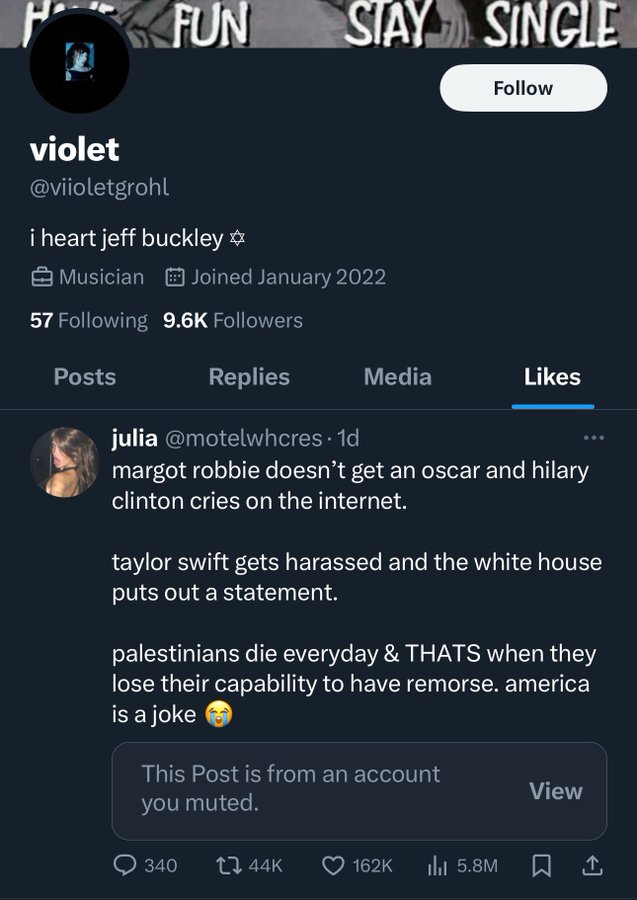Open violet's profile picture

pos(79,63)
